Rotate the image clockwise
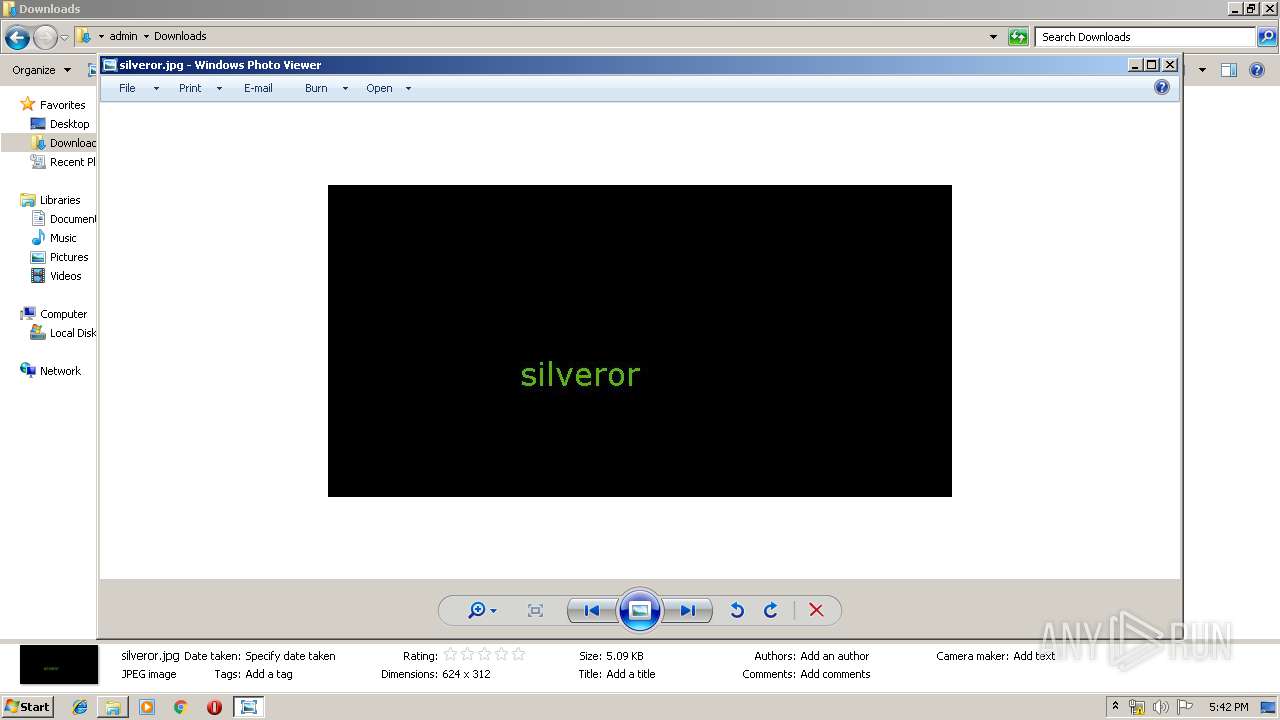Screen dimensions: 1280x720 771,610
